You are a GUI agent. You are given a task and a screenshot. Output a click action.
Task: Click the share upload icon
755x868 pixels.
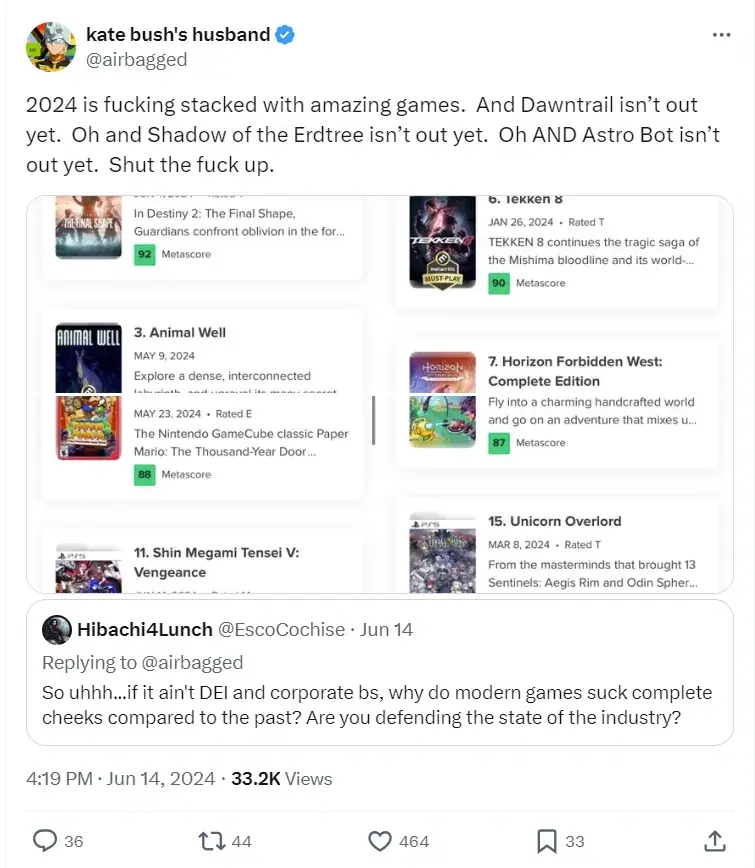(714, 840)
